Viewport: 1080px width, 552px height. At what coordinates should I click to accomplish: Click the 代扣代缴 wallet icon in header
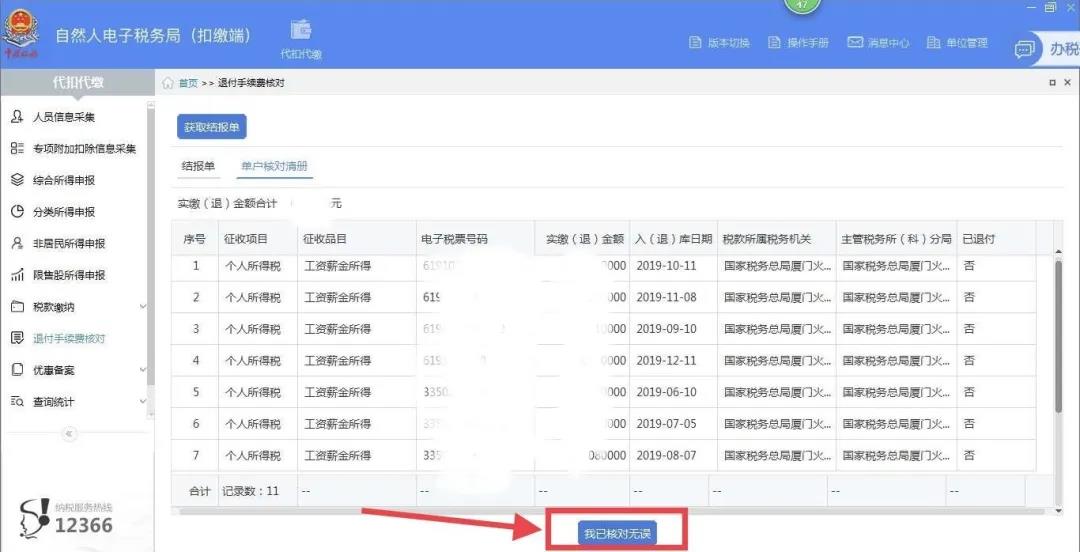pos(301,32)
